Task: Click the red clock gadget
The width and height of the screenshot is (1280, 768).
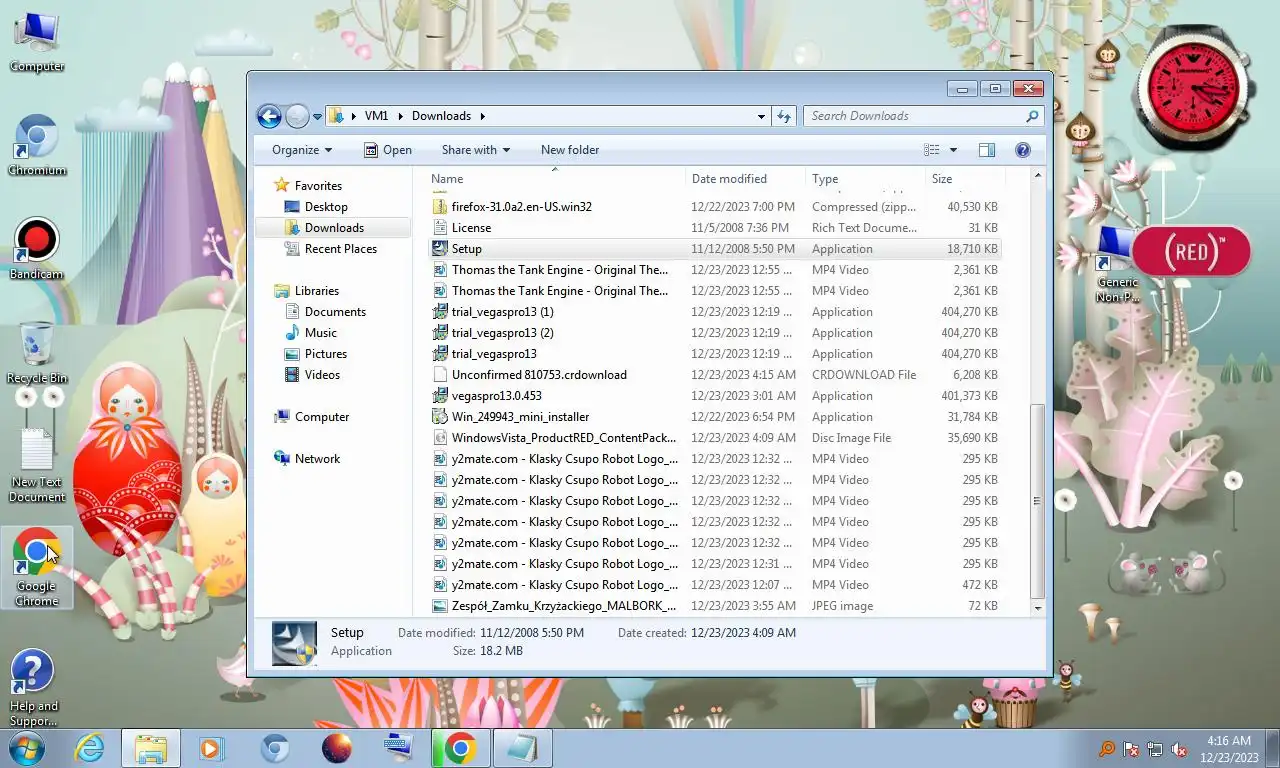Action: point(1194,88)
